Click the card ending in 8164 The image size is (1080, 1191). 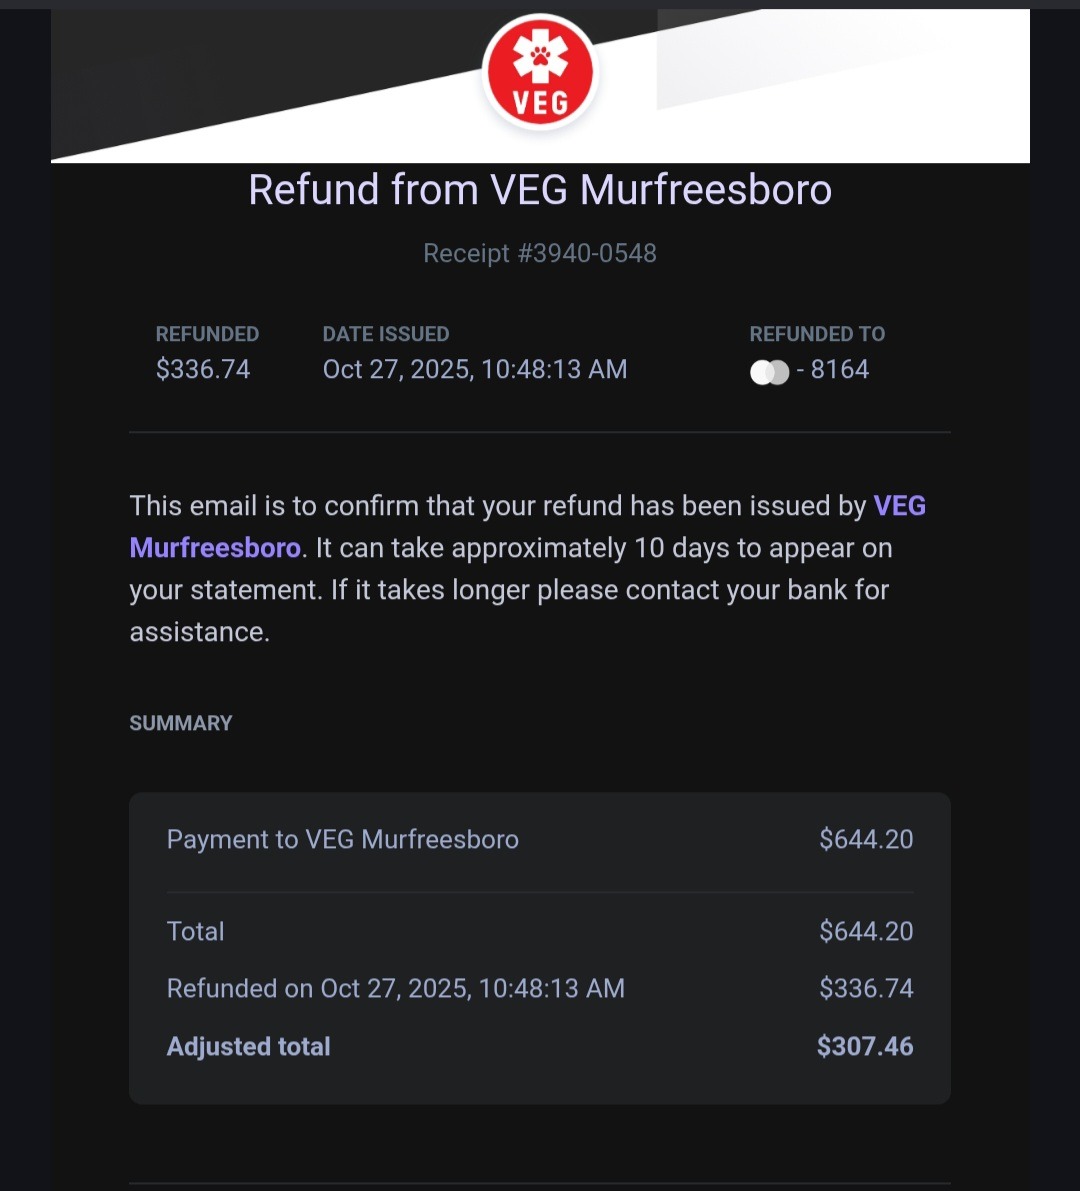839,370
